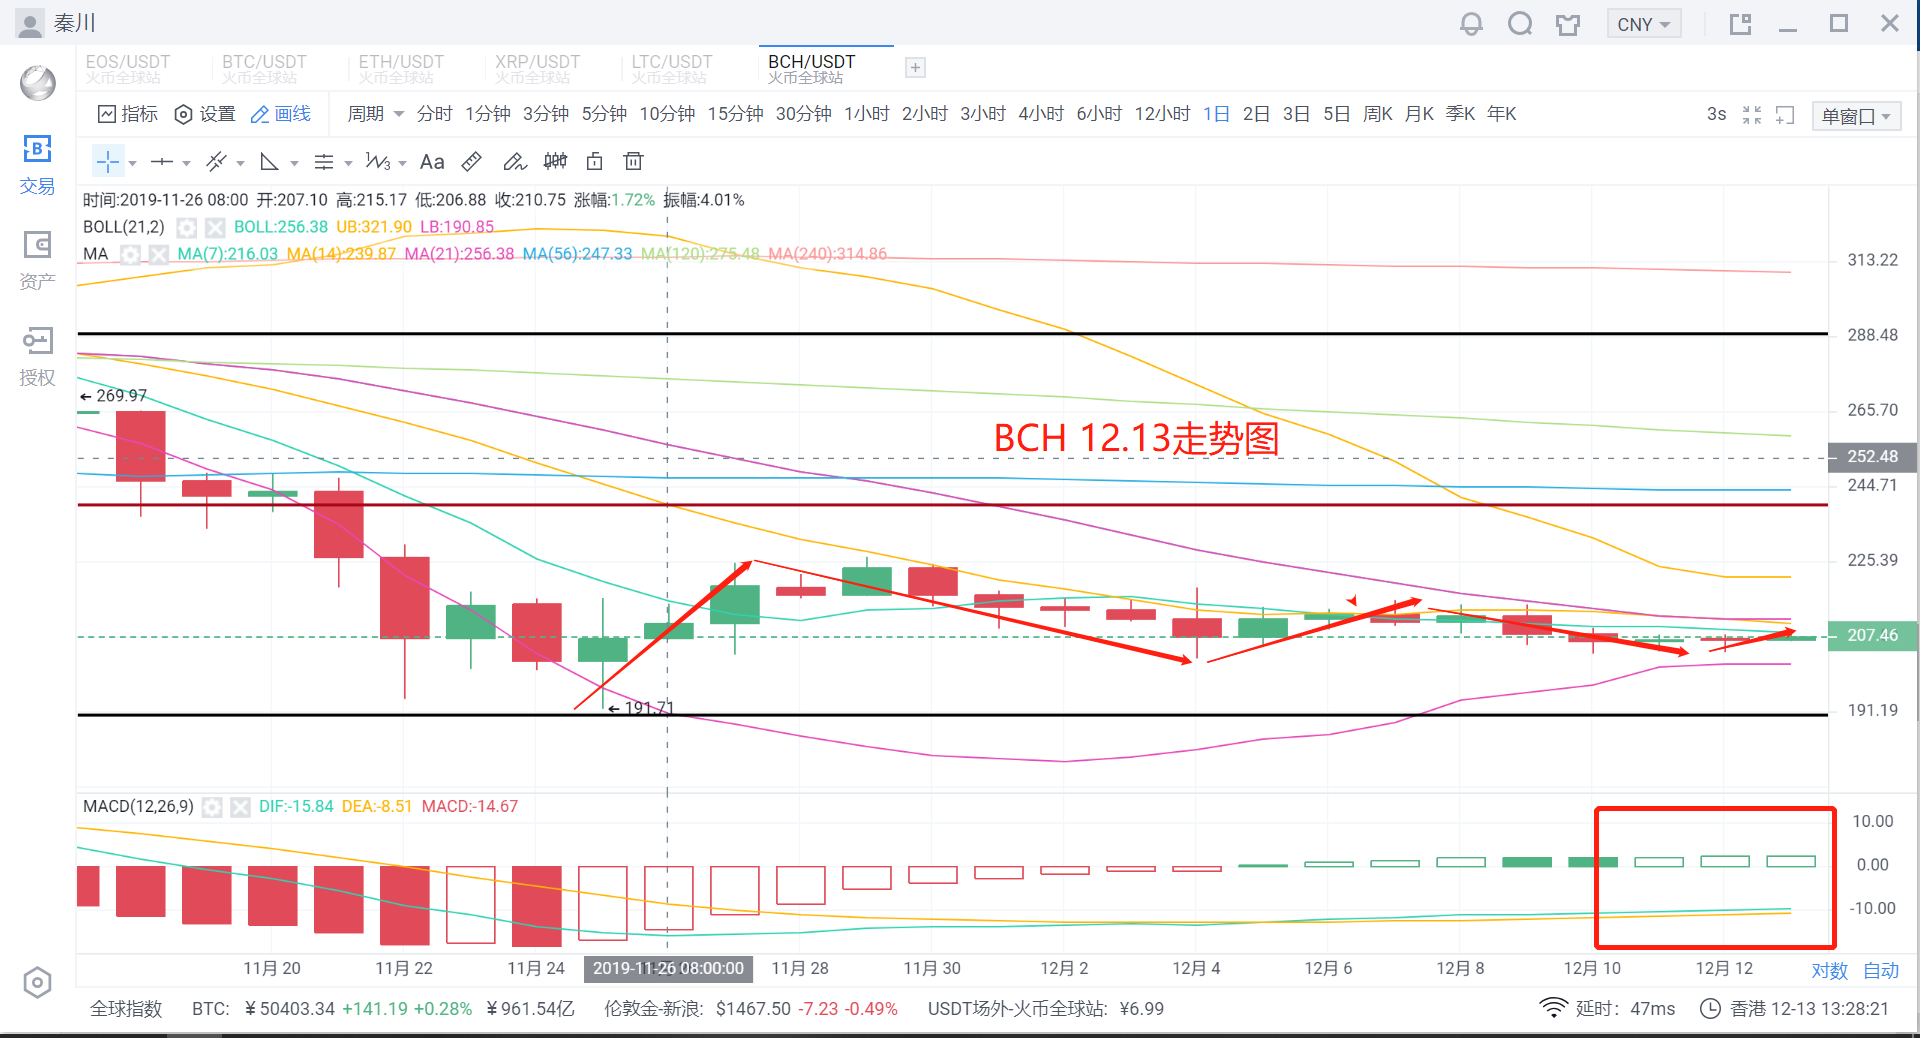Select the pencil freehand draw tool

click(x=514, y=161)
